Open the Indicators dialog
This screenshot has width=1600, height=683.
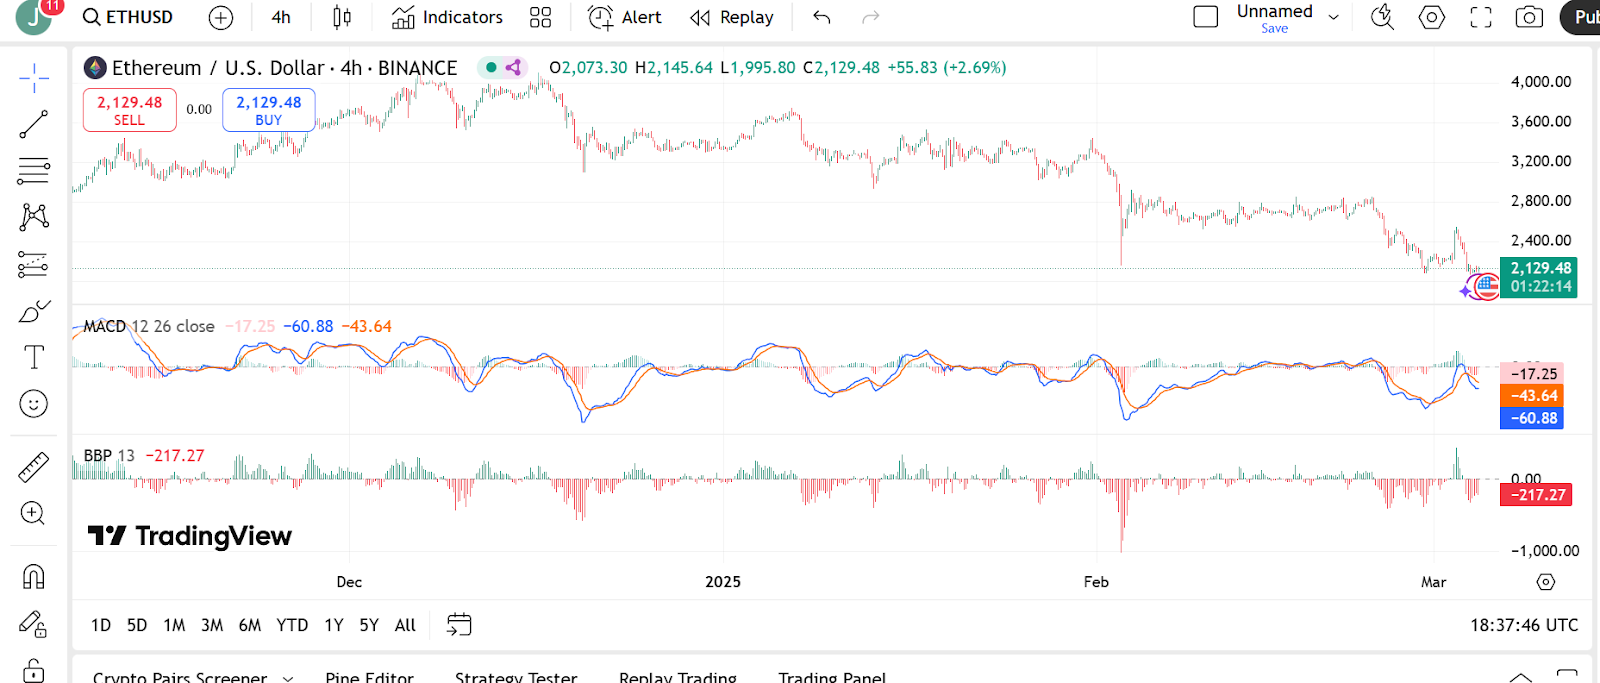click(x=447, y=17)
